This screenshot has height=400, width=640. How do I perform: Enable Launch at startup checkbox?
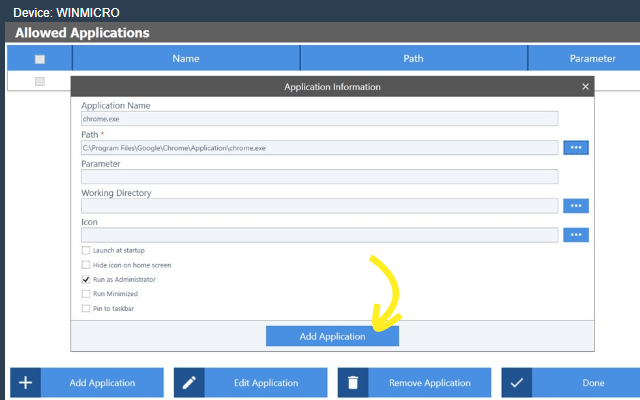[x=86, y=250]
